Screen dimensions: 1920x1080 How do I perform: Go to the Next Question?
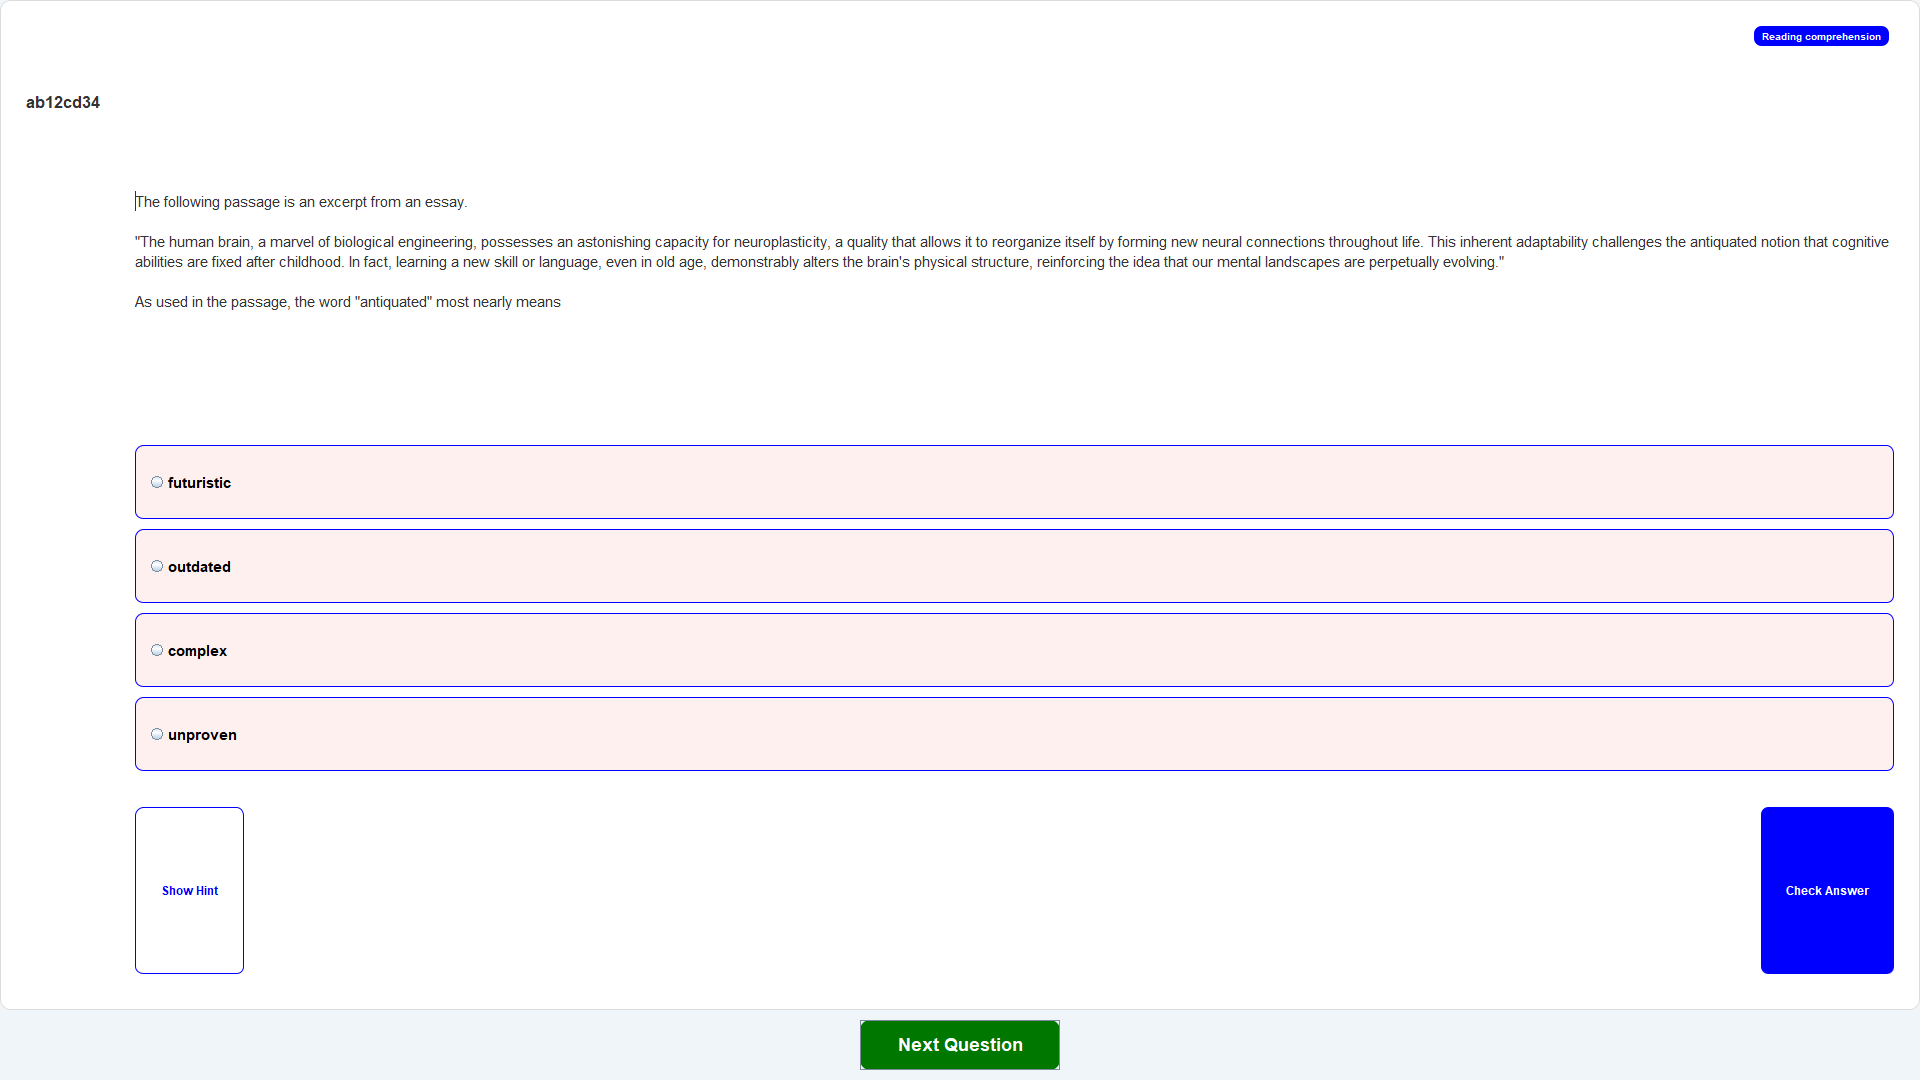click(959, 1044)
